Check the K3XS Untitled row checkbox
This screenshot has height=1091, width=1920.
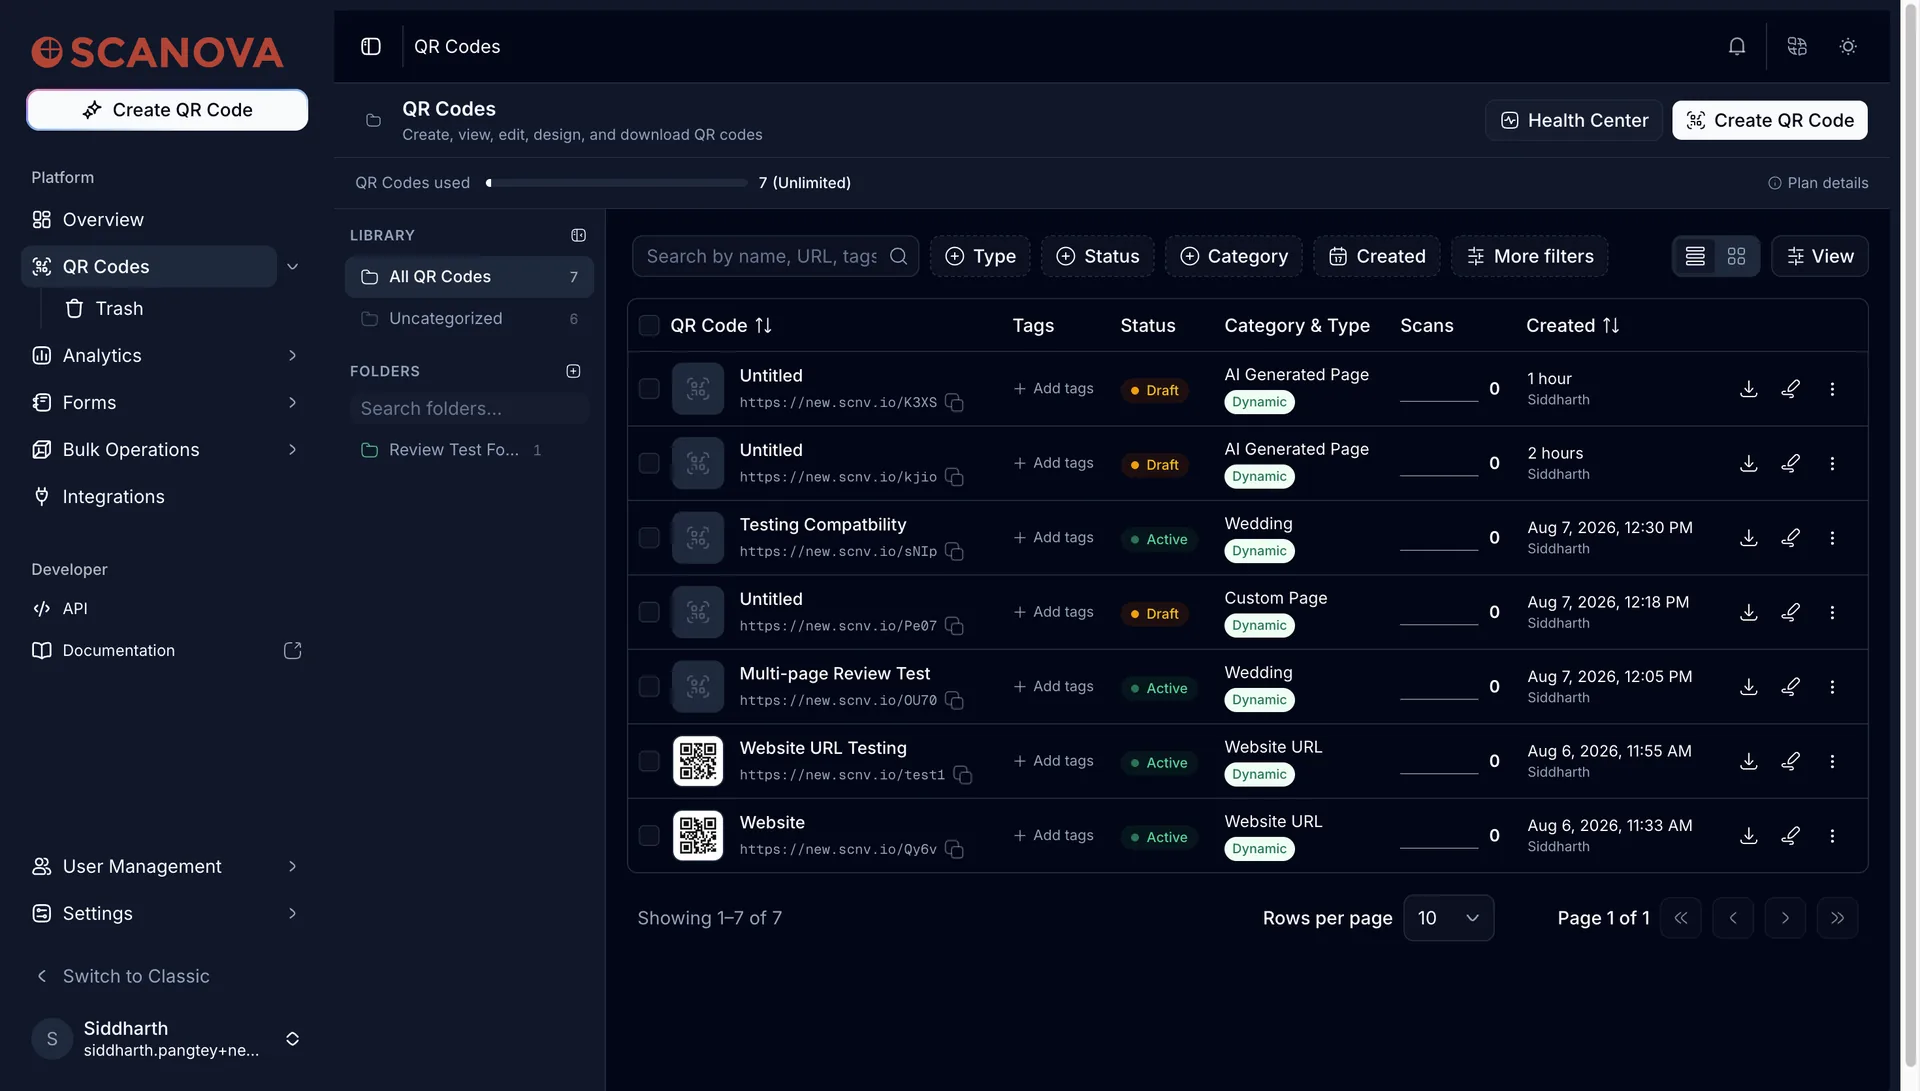click(x=649, y=389)
